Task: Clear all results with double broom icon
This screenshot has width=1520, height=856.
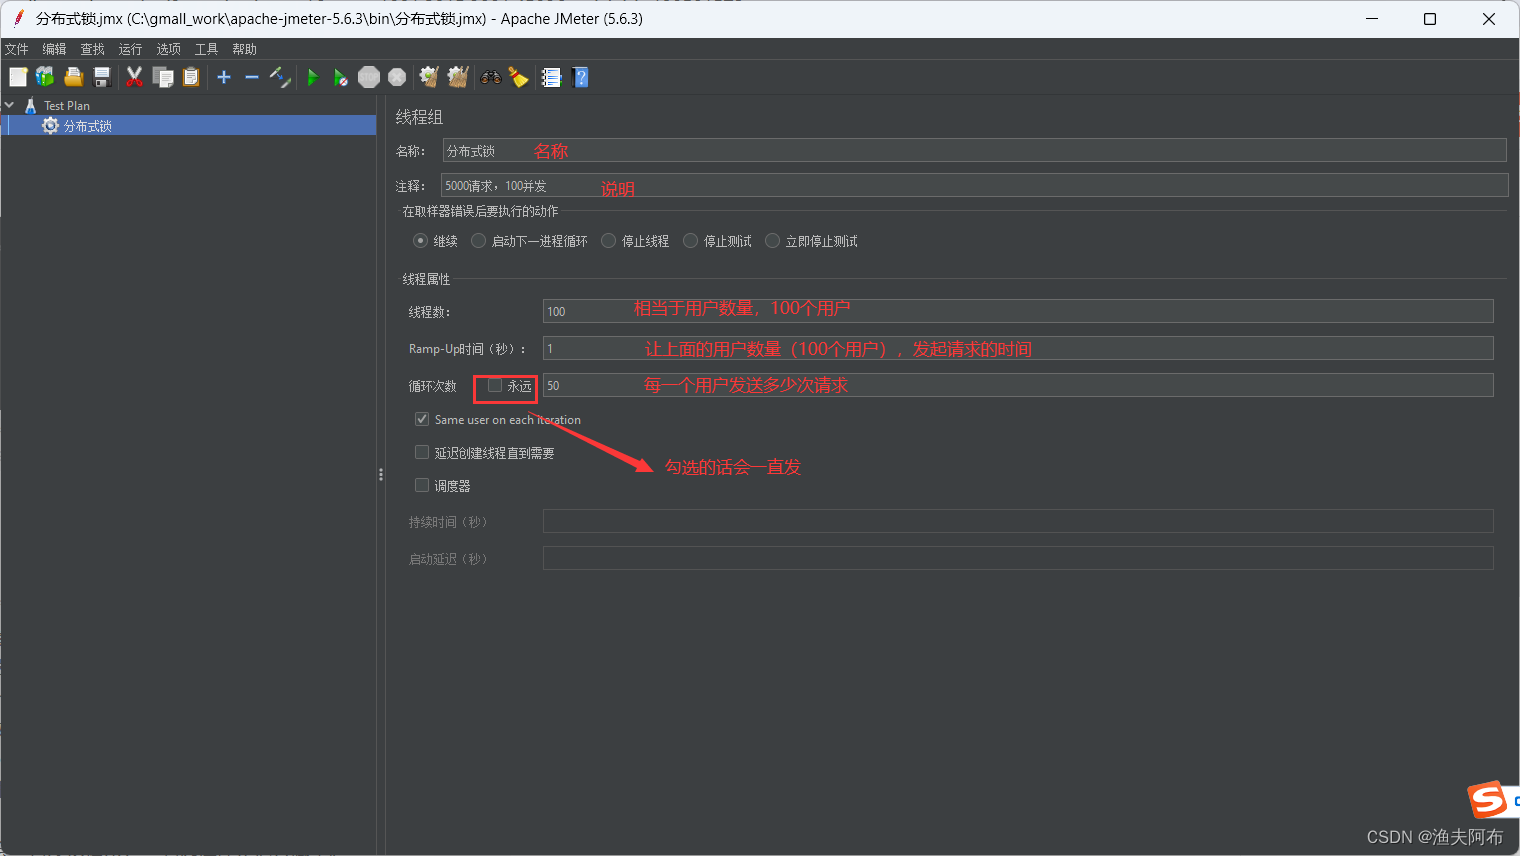Action: click(x=458, y=77)
